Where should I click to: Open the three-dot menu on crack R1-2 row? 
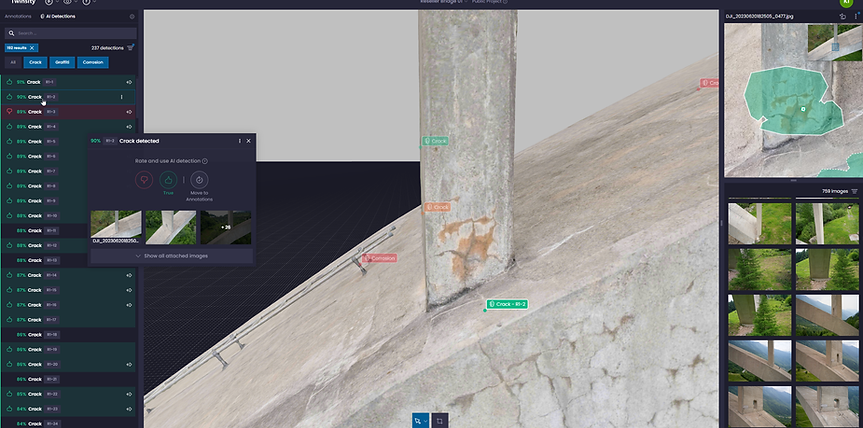121,97
